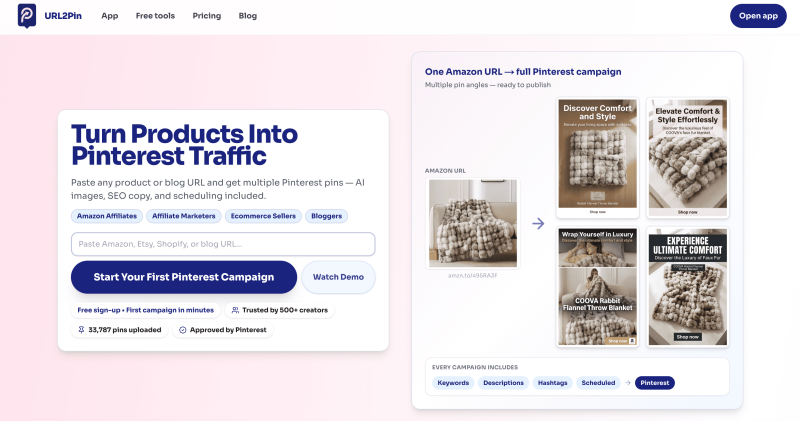Click the Watch Demo button
800x421 pixels.
(338, 277)
